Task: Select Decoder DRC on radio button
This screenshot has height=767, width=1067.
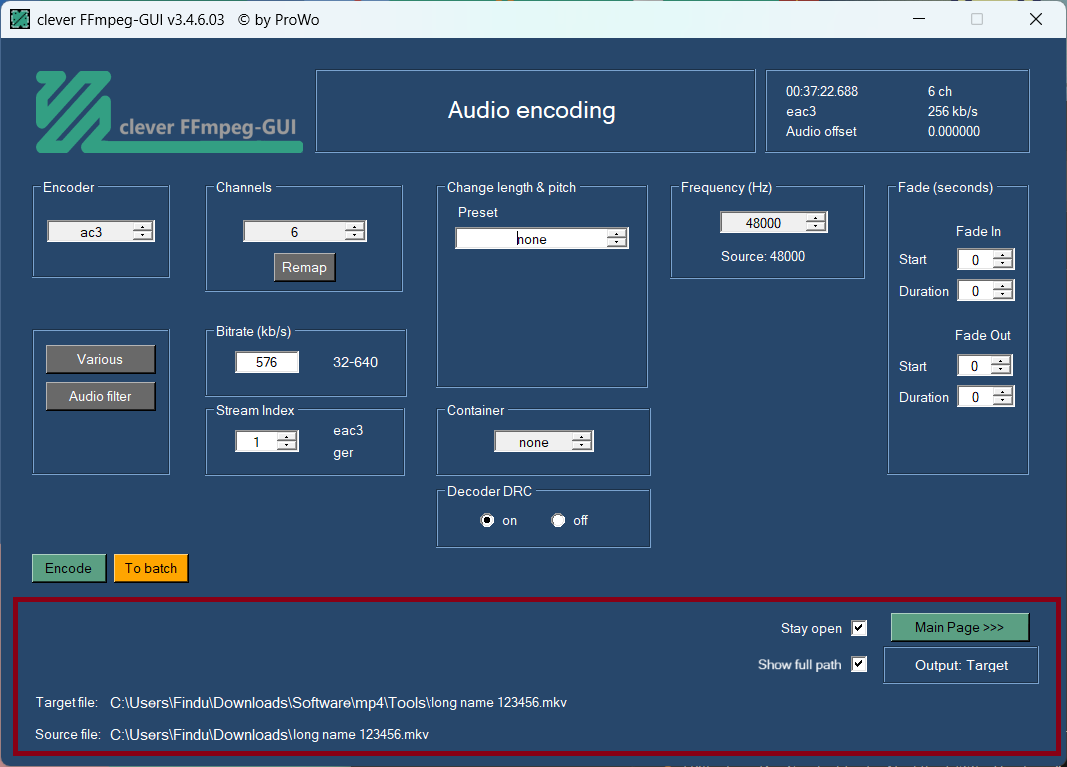Action: tap(487, 521)
